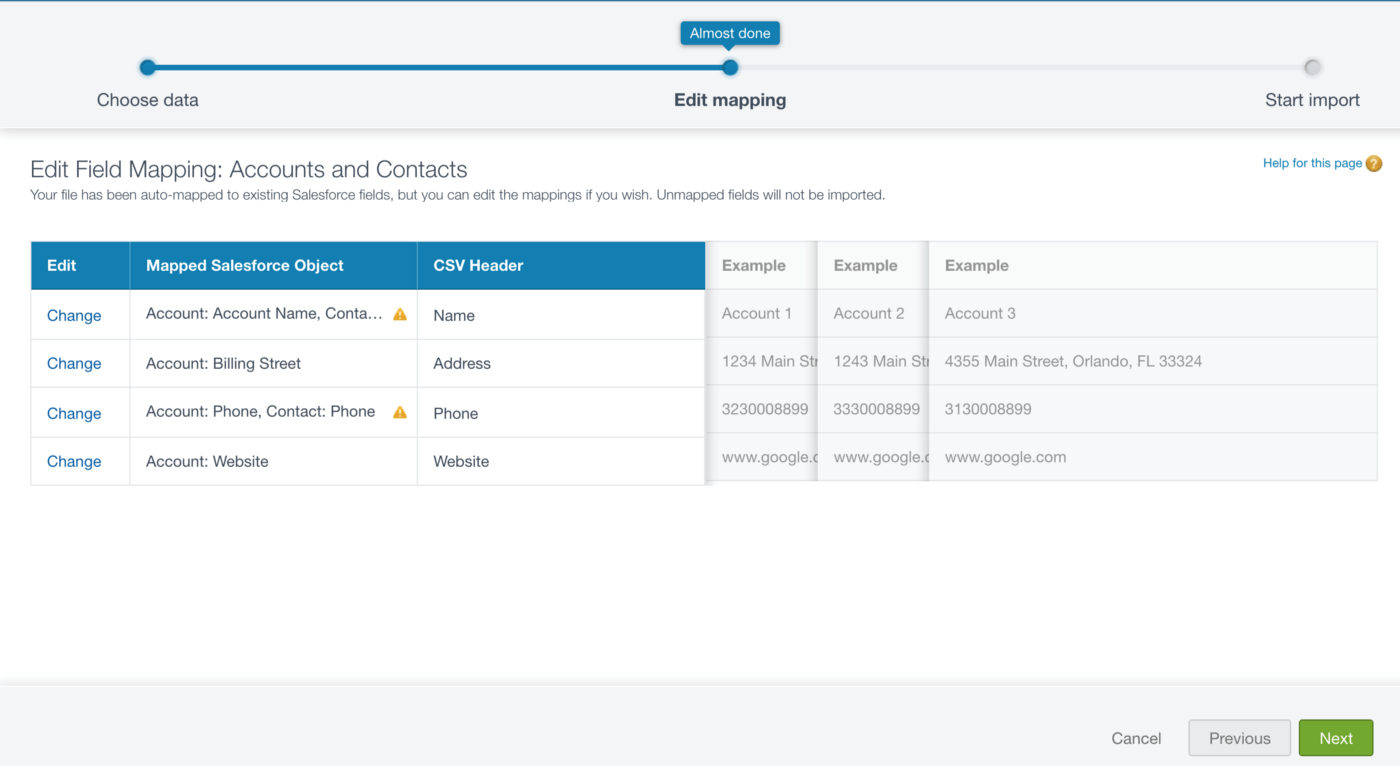The height and width of the screenshot is (766, 1400).
Task: Click the Edit Field Mapping page heading
Action: coord(249,169)
